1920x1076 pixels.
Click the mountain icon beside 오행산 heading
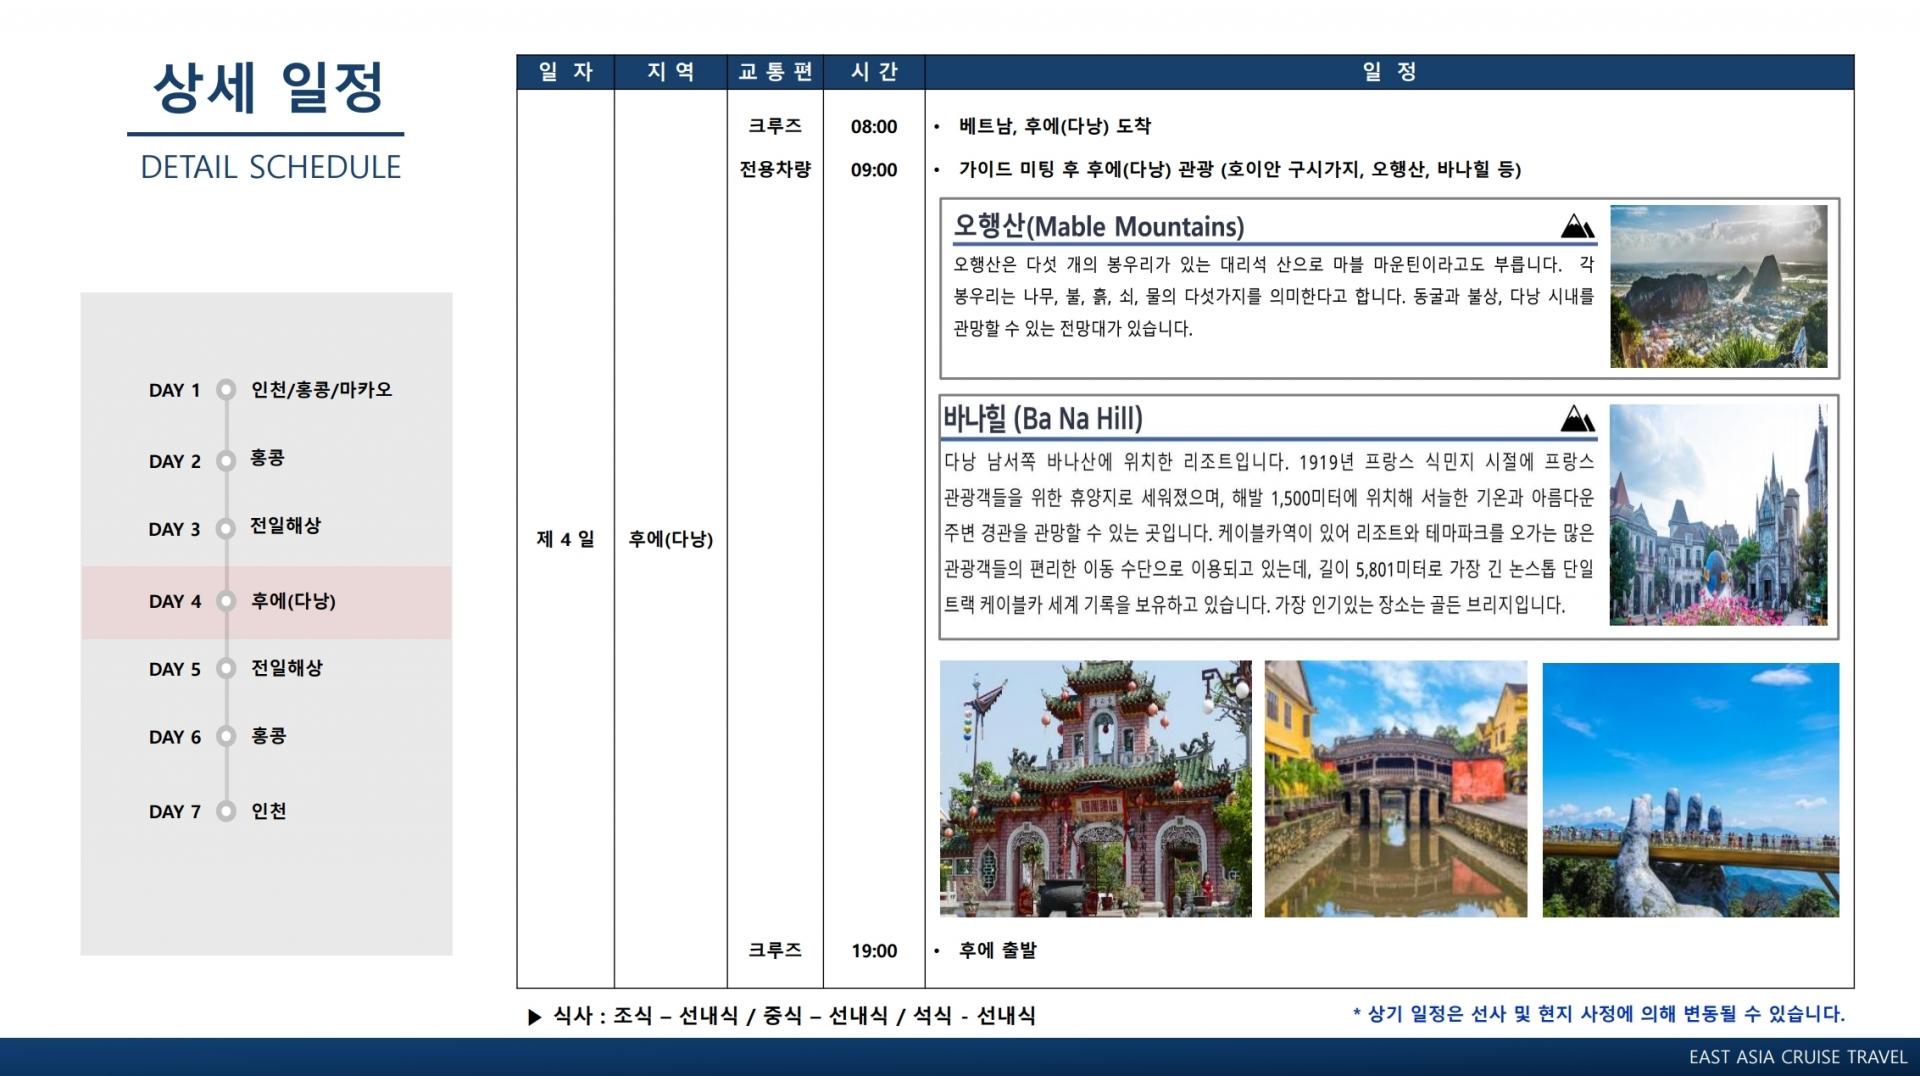tap(1577, 226)
